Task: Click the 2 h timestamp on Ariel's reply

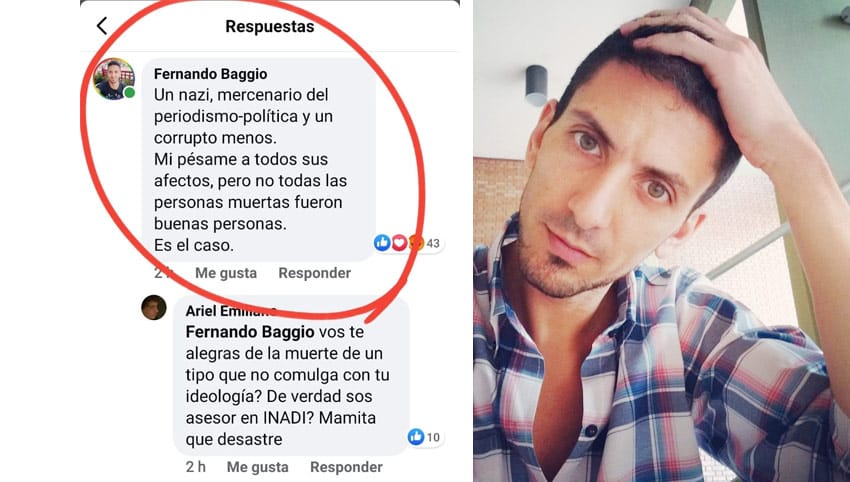Action: (x=196, y=467)
